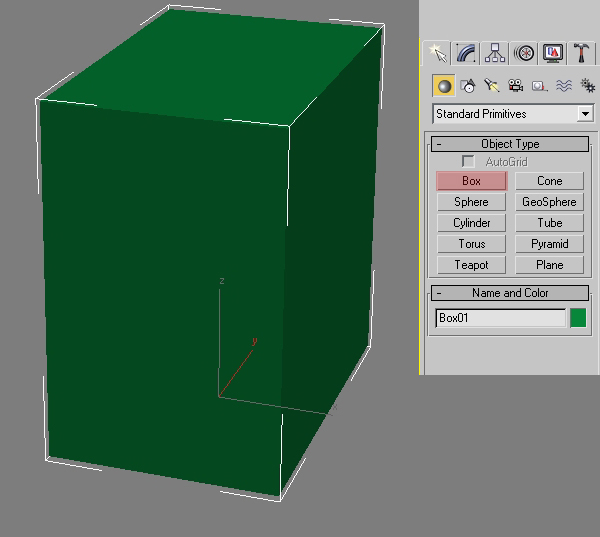Select the Helpers category icon
The image size is (600, 537).
pos(539,86)
